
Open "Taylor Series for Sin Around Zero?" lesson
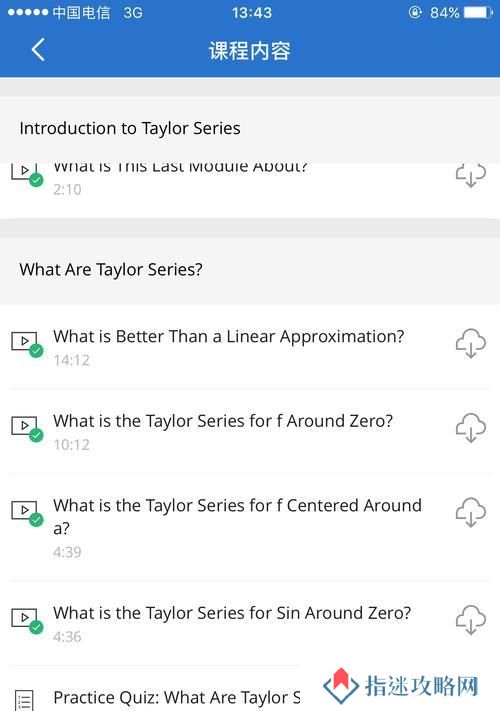232,613
